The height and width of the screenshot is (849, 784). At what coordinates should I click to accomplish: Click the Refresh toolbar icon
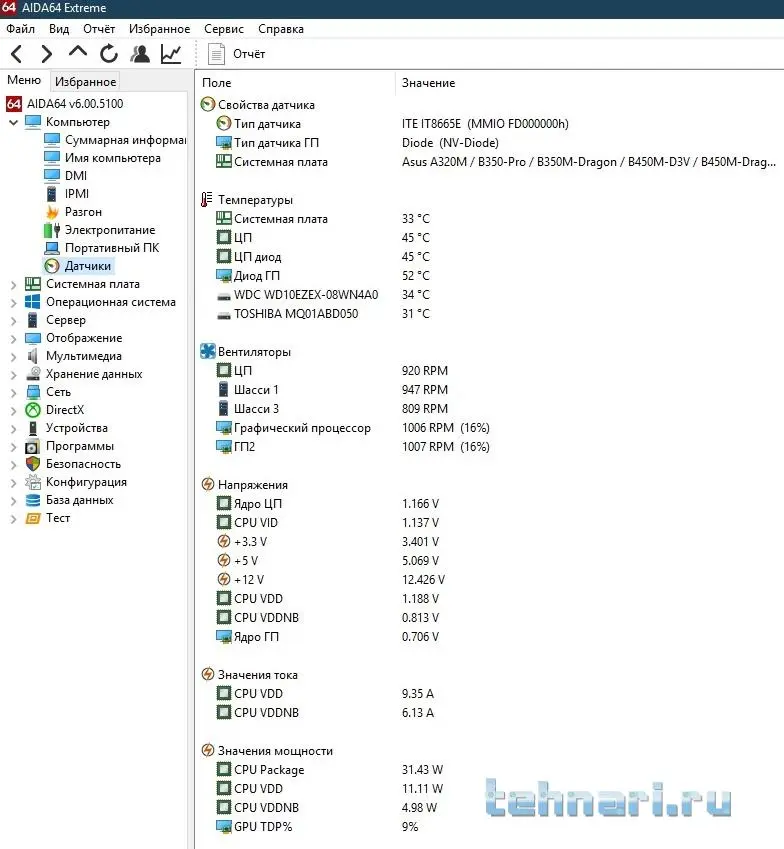tap(109, 54)
